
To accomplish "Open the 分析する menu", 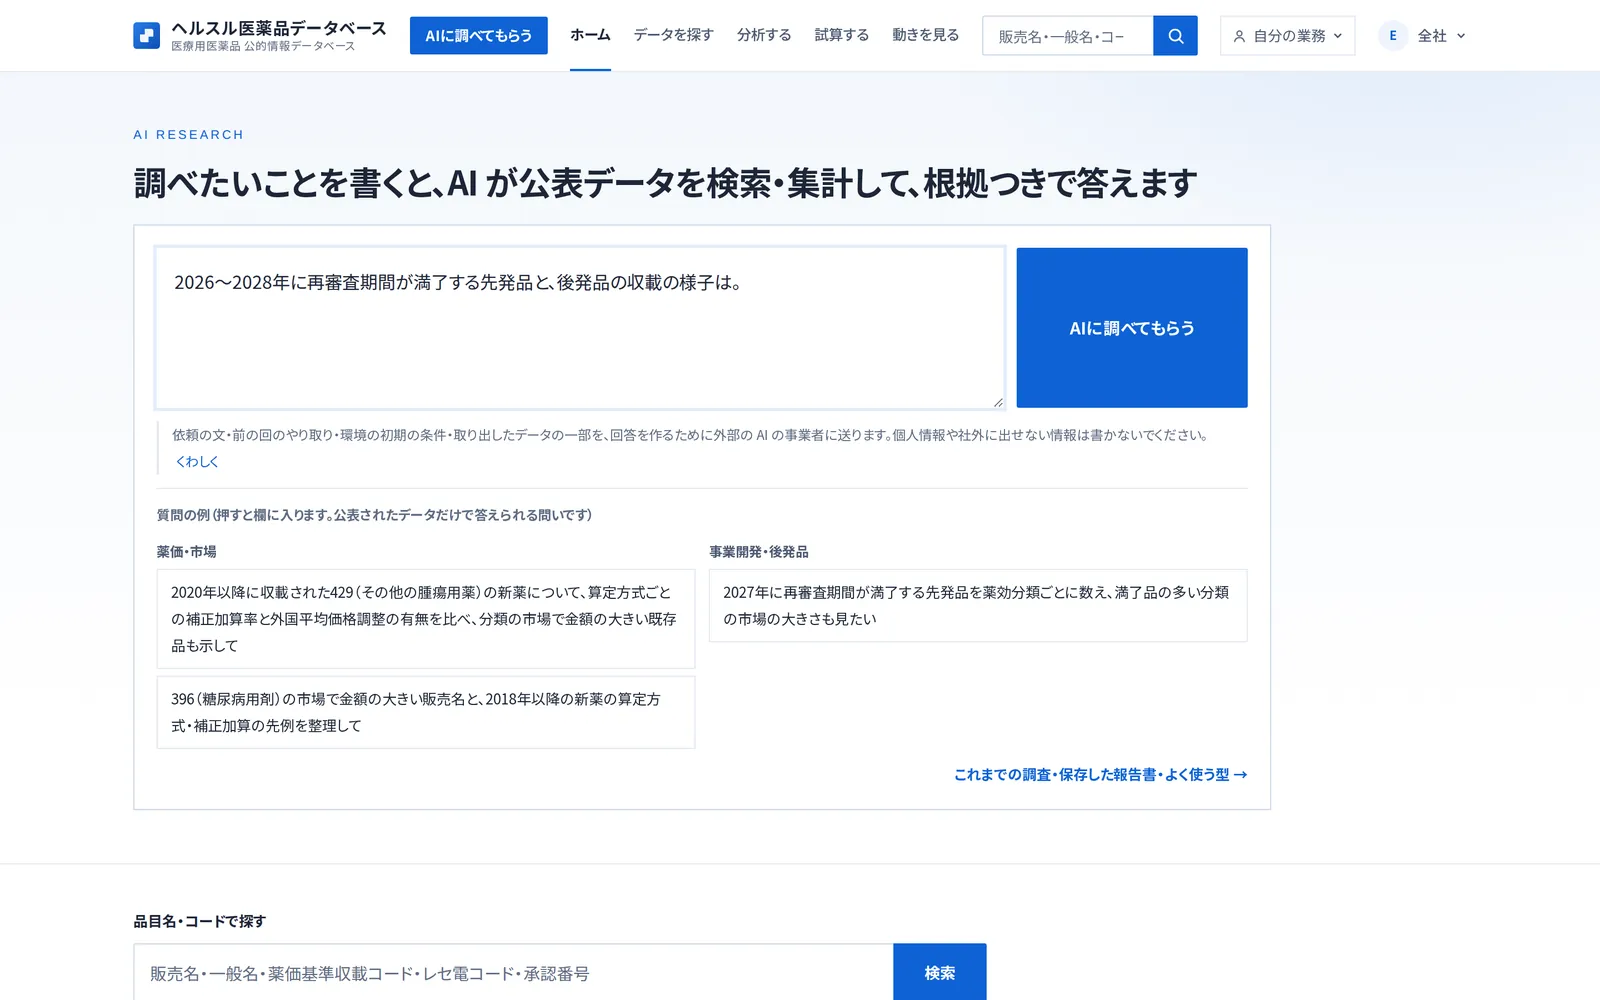I will pos(764,35).
